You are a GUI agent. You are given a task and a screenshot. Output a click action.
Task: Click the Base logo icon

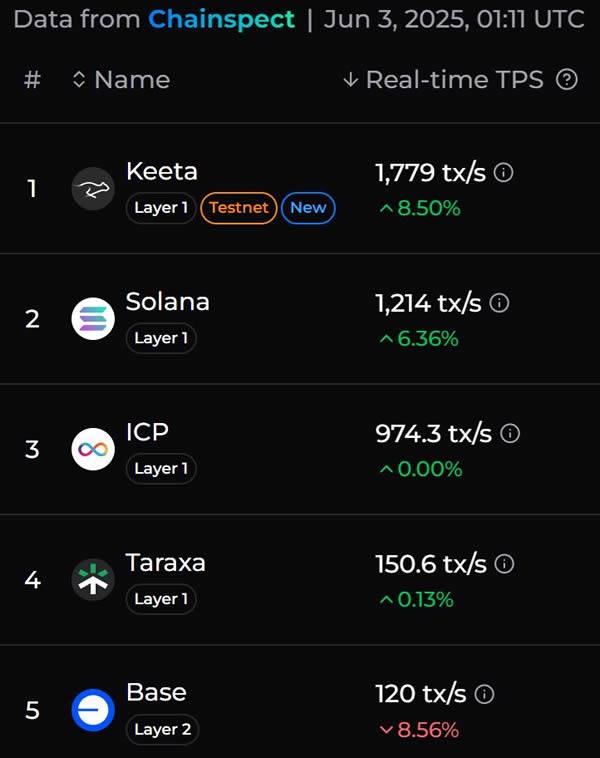pyautogui.click(x=93, y=710)
